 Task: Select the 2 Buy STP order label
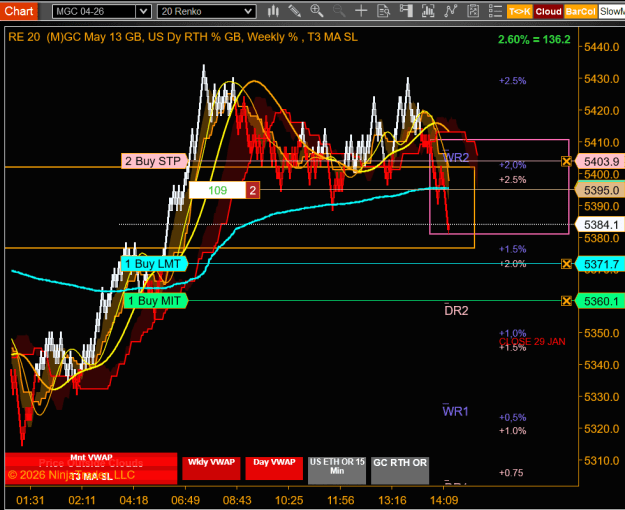[154, 161]
